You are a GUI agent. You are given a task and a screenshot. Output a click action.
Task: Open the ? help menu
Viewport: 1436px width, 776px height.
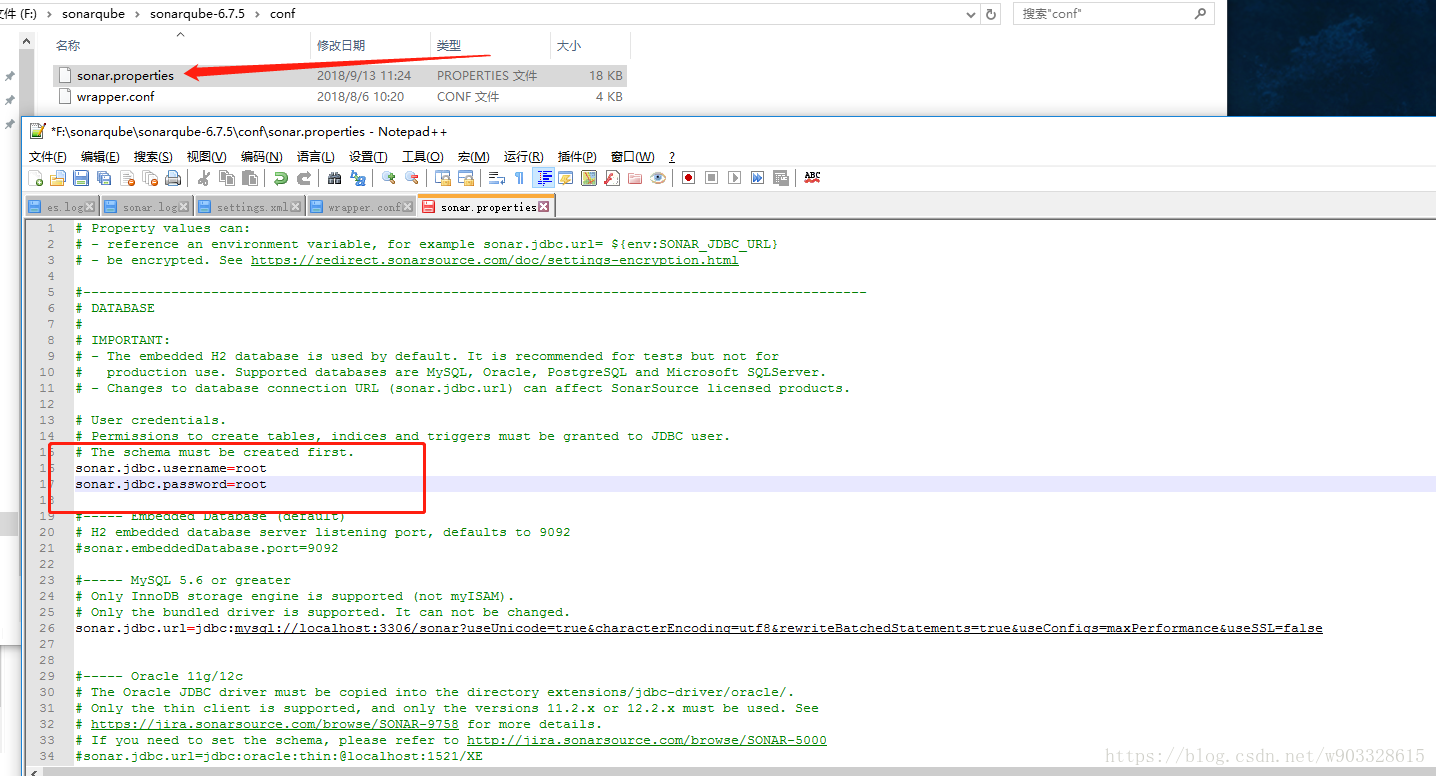pos(672,157)
